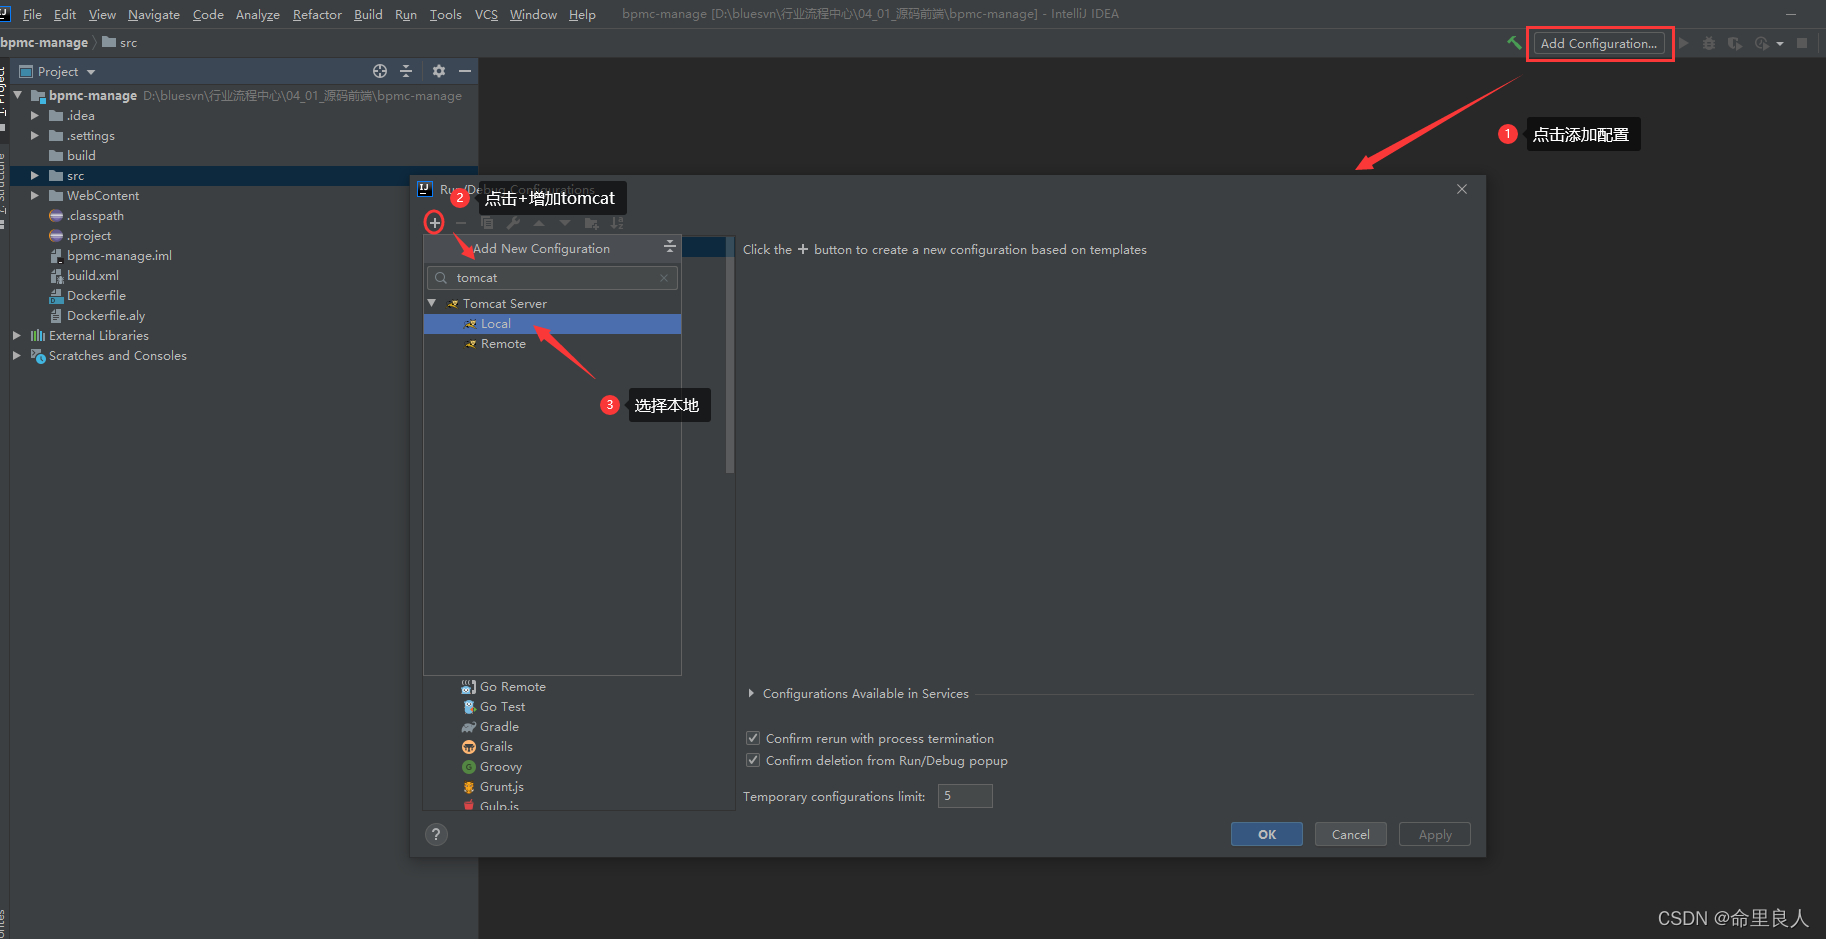Image resolution: width=1826 pixels, height=939 pixels.
Task: Open the profiler dropdown arrow
Action: (1780, 44)
